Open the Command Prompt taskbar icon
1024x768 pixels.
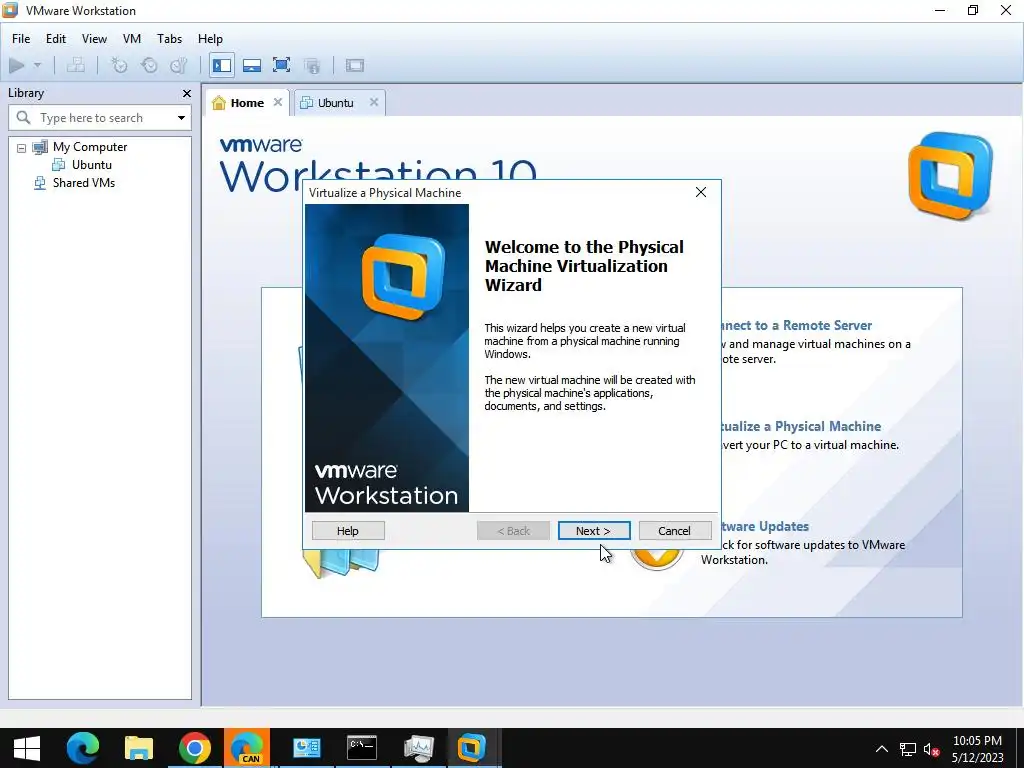362,748
